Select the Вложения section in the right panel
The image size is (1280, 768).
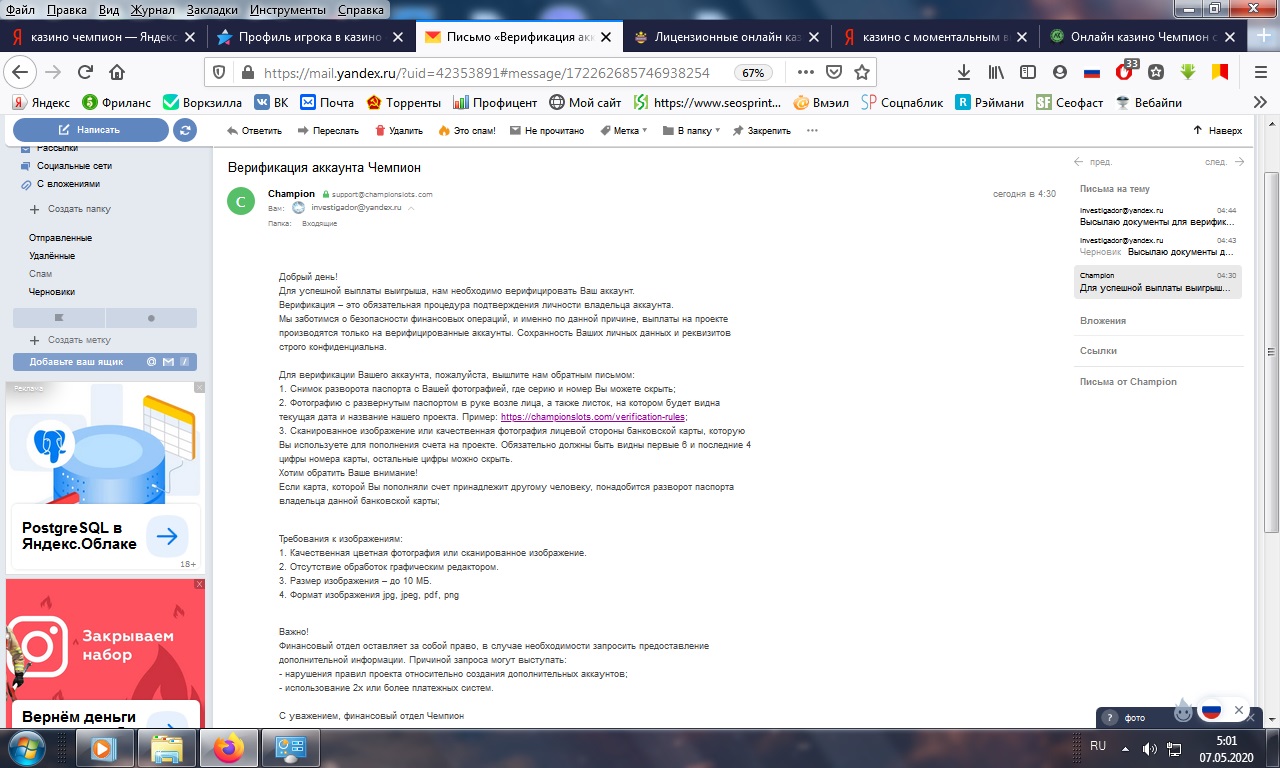tap(1103, 321)
